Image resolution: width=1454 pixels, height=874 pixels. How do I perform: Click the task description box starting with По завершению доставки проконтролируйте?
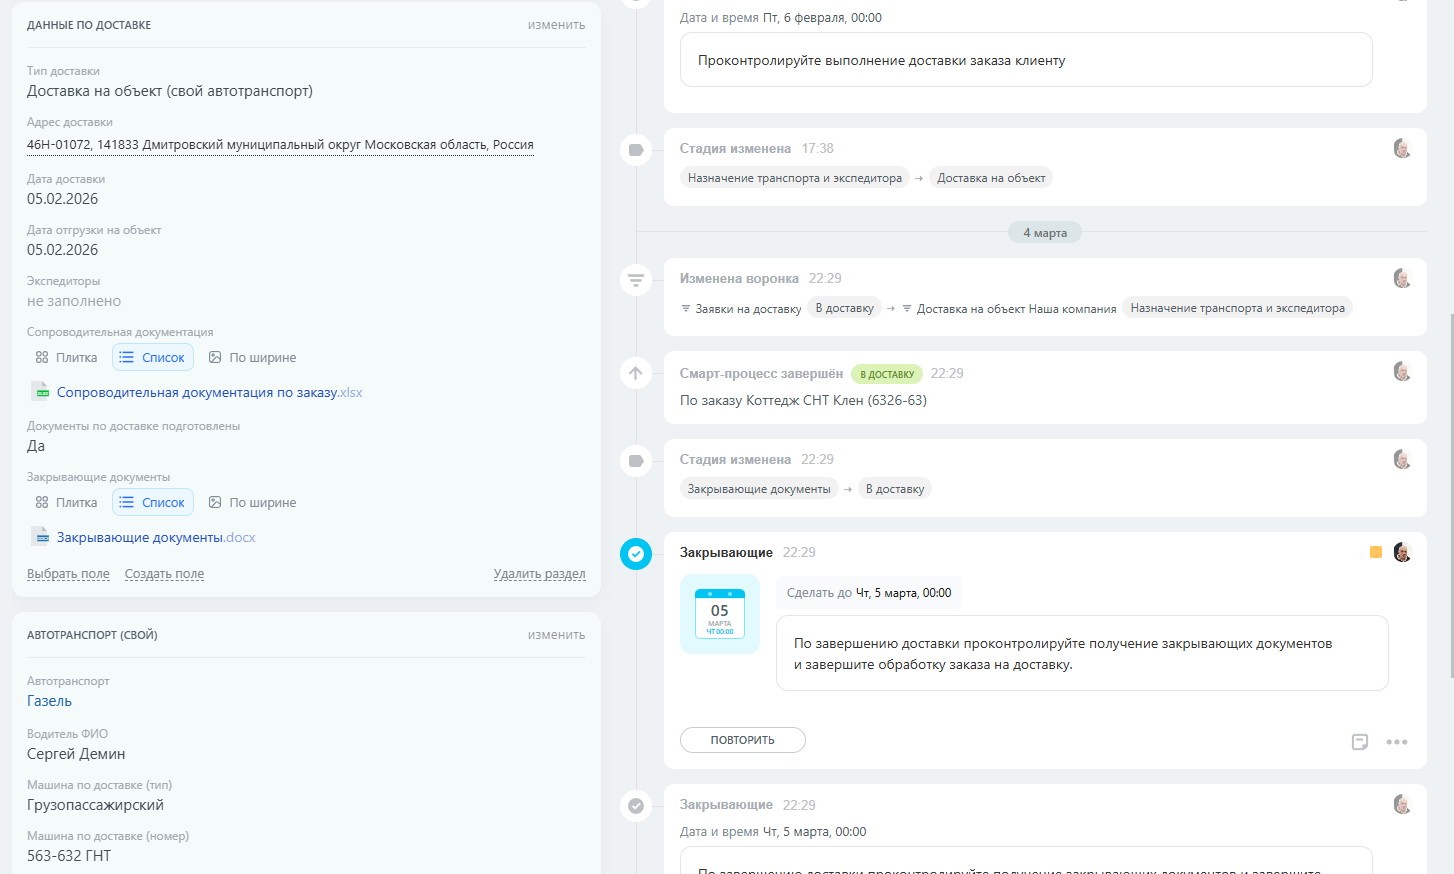tap(1082, 653)
